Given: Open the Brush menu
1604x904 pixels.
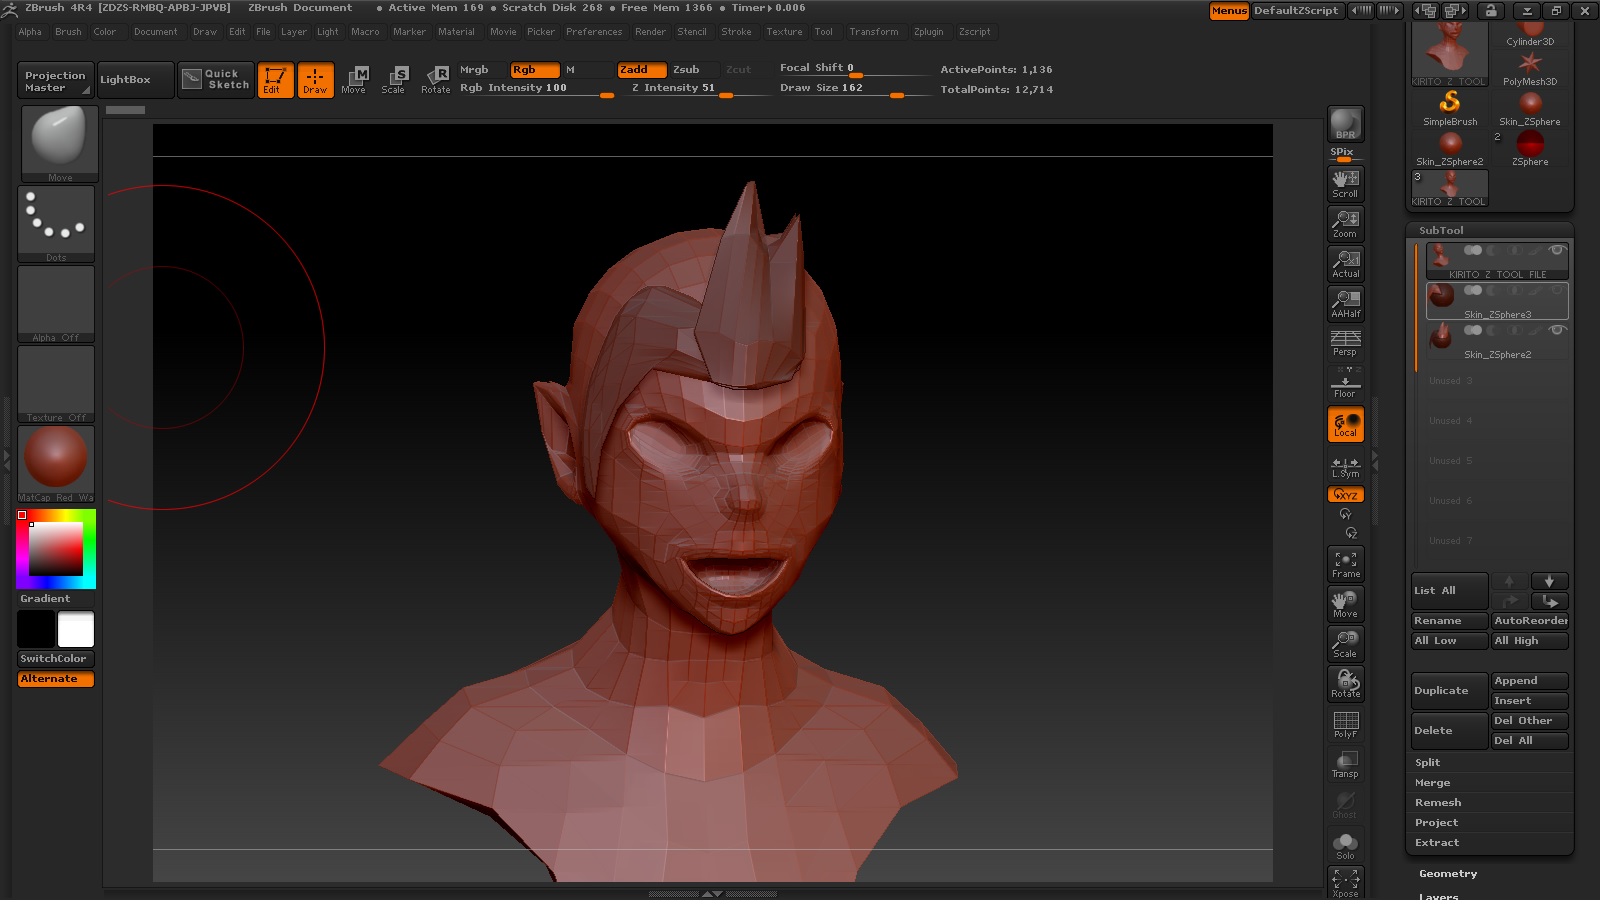Looking at the screenshot, I should click(69, 32).
